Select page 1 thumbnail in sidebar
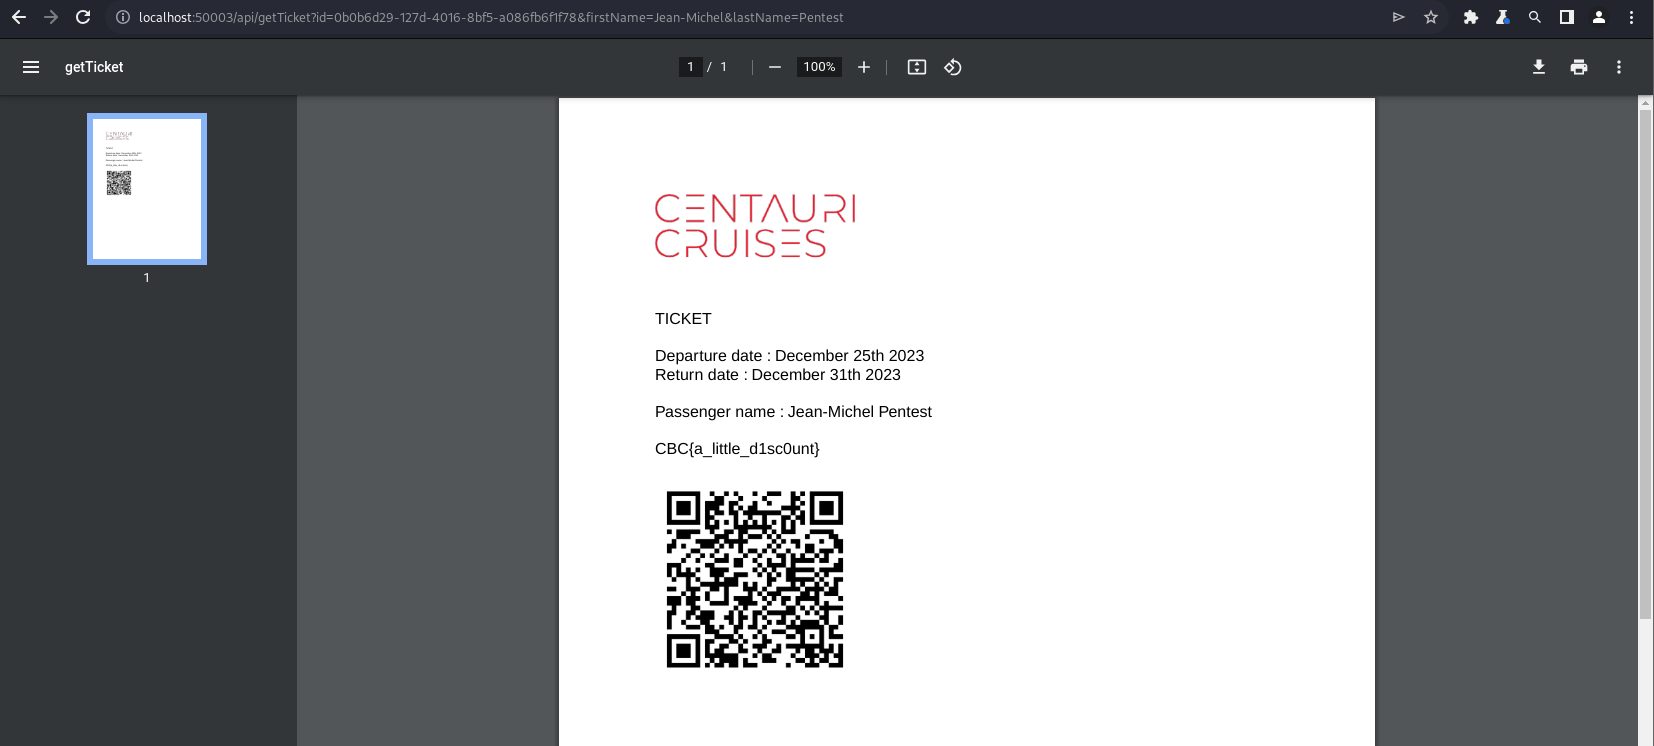The image size is (1654, 746). coord(147,189)
